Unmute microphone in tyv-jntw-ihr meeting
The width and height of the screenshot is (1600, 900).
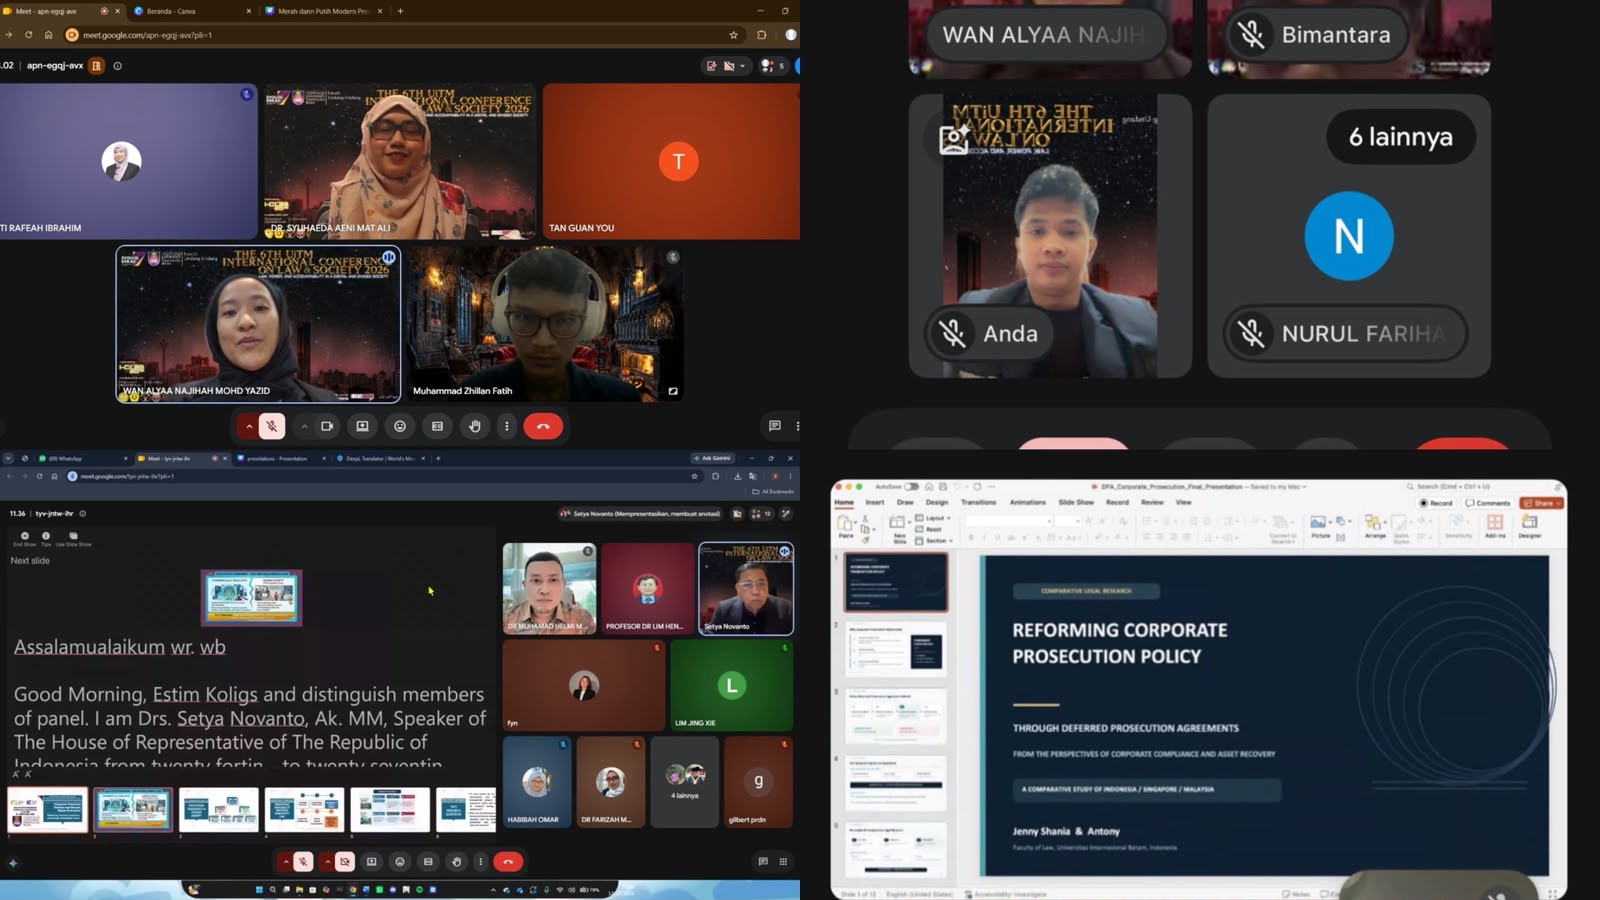[303, 861]
